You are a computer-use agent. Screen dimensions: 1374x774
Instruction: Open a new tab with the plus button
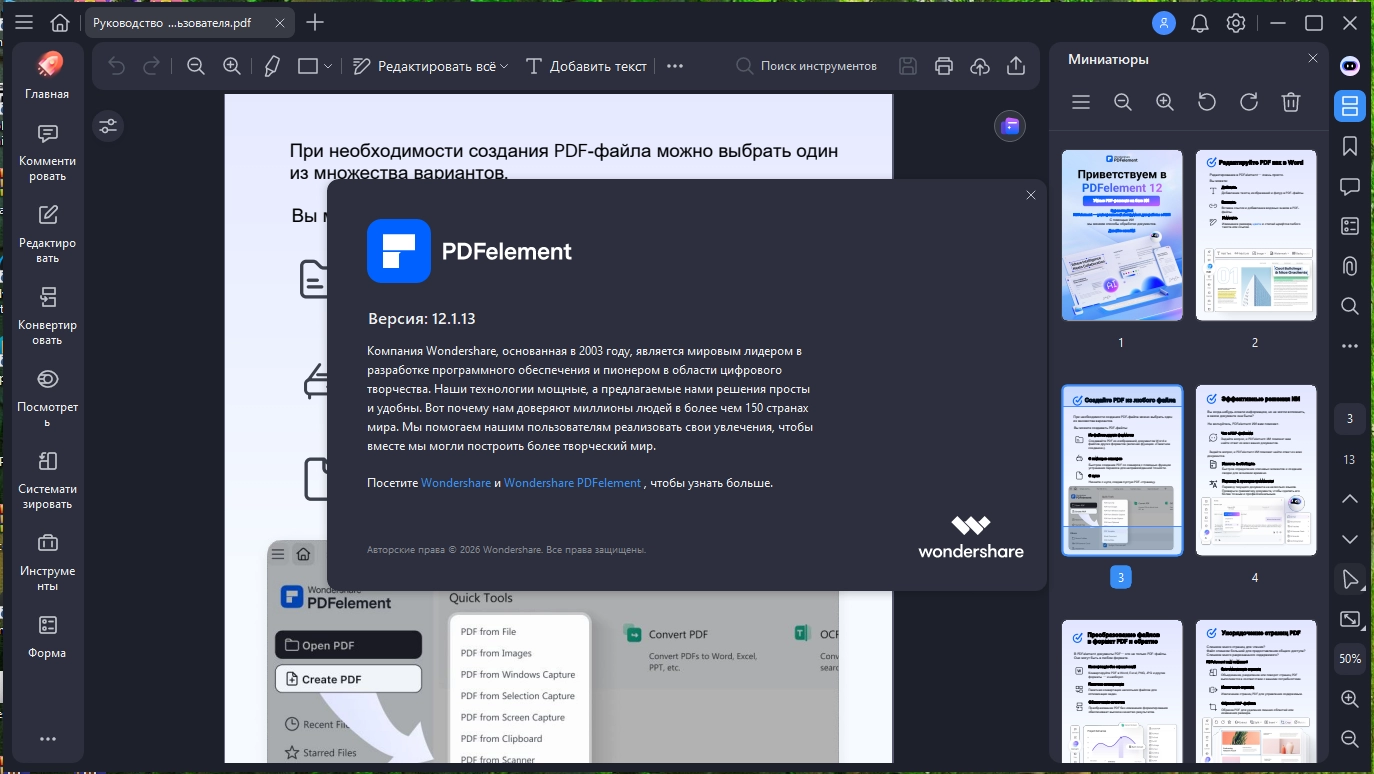pos(315,22)
